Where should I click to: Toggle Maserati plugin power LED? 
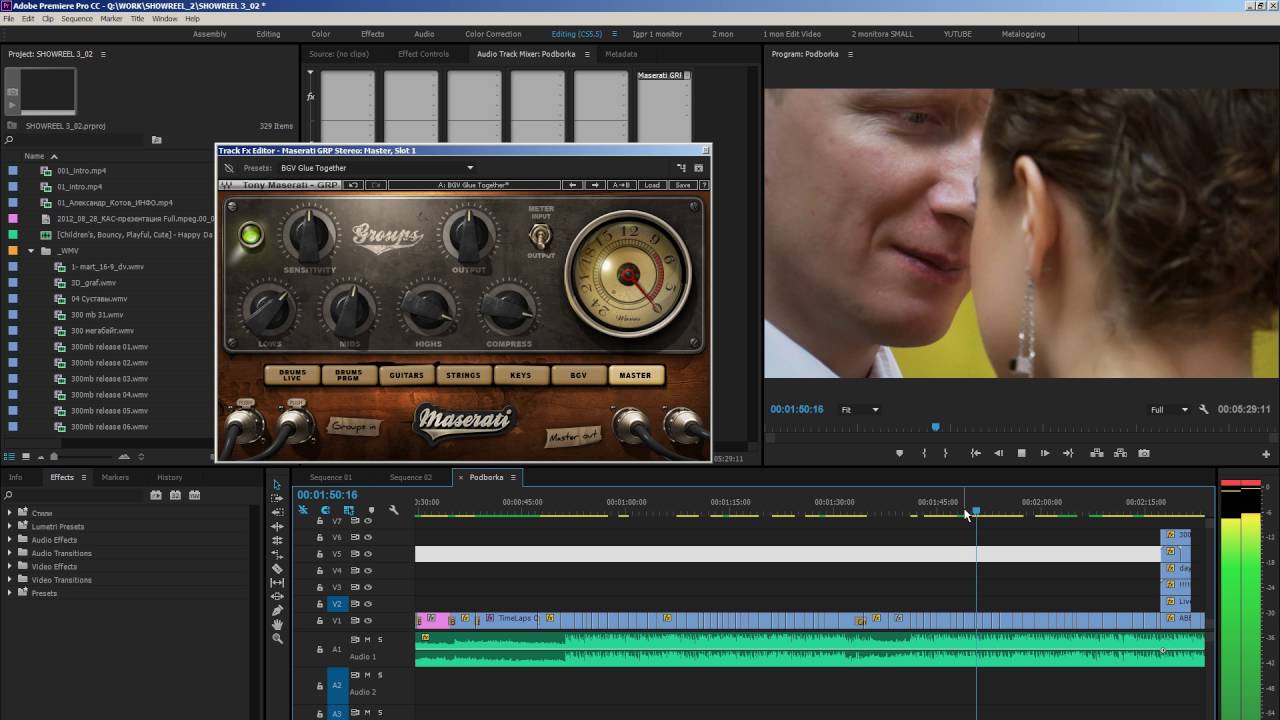tap(250, 235)
